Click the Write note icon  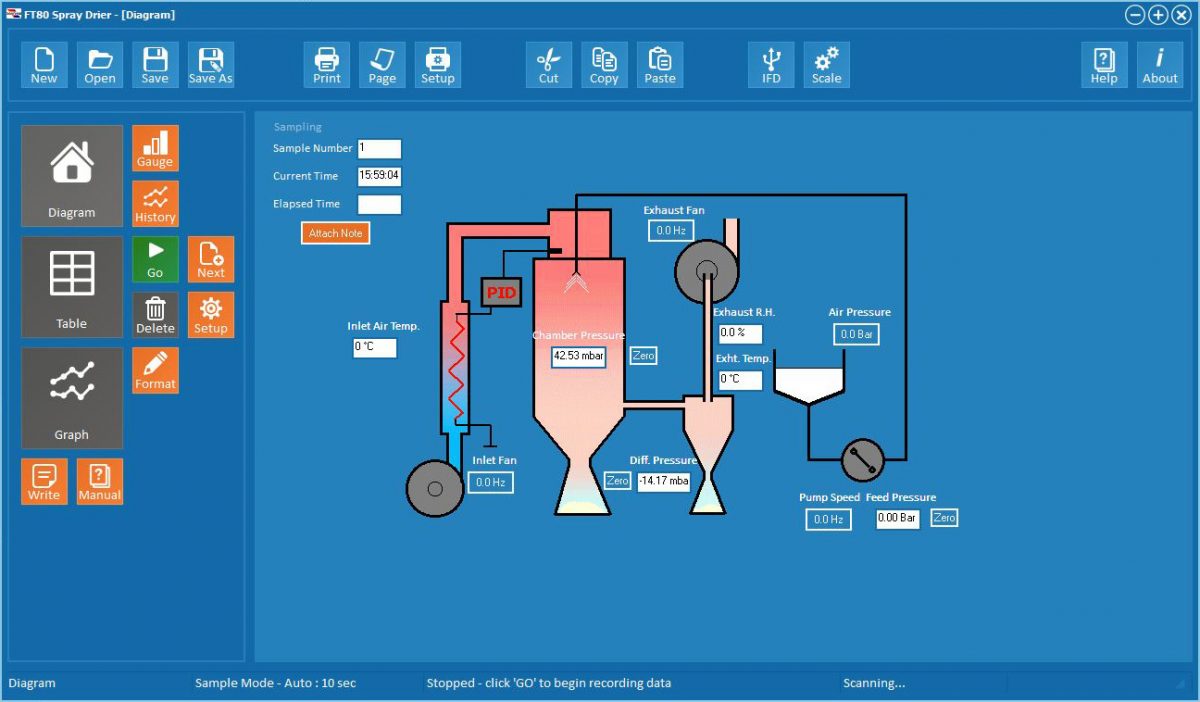coord(44,481)
